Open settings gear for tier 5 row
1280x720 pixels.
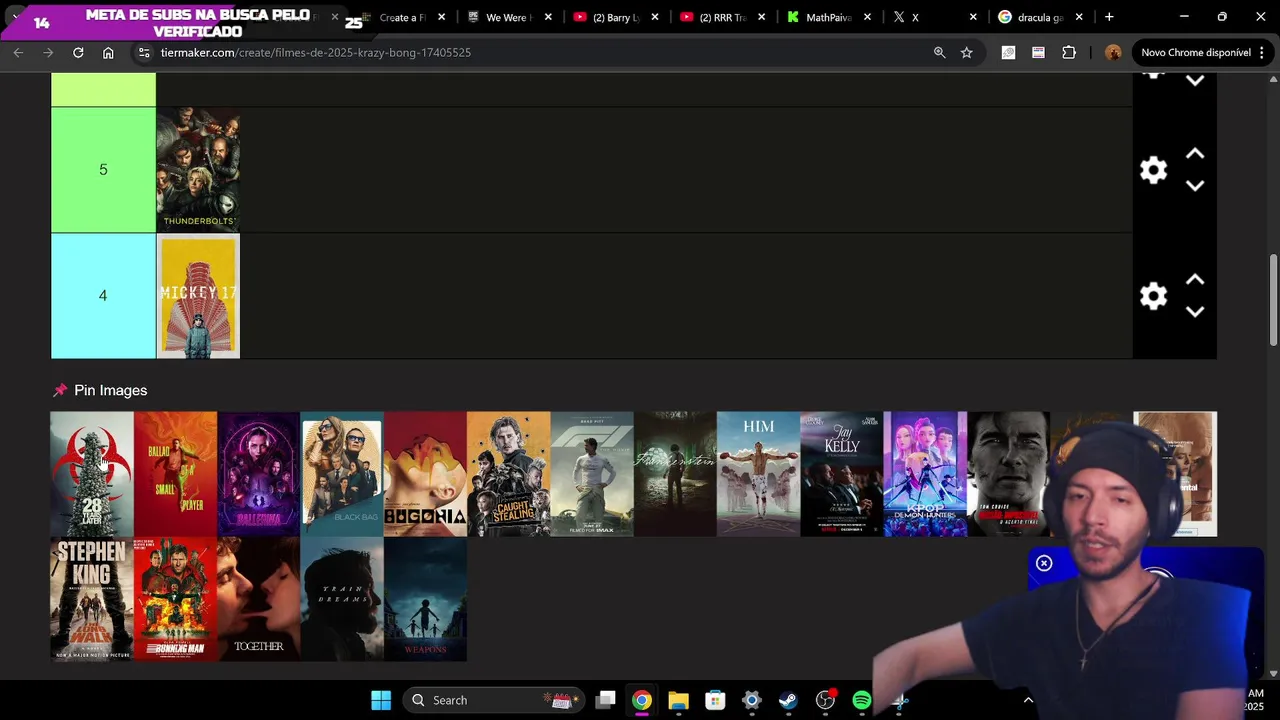pyautogui.click(x=1153, y=170)
